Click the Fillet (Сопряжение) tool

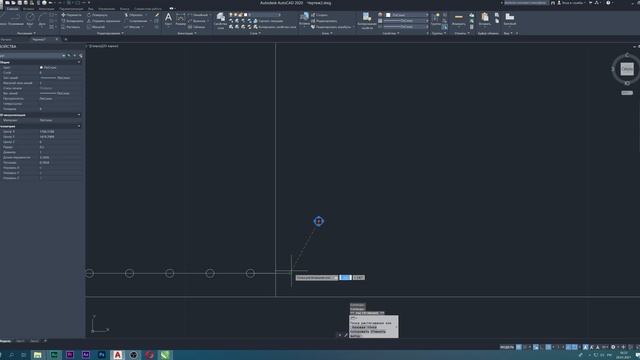[x=136, y=21]
